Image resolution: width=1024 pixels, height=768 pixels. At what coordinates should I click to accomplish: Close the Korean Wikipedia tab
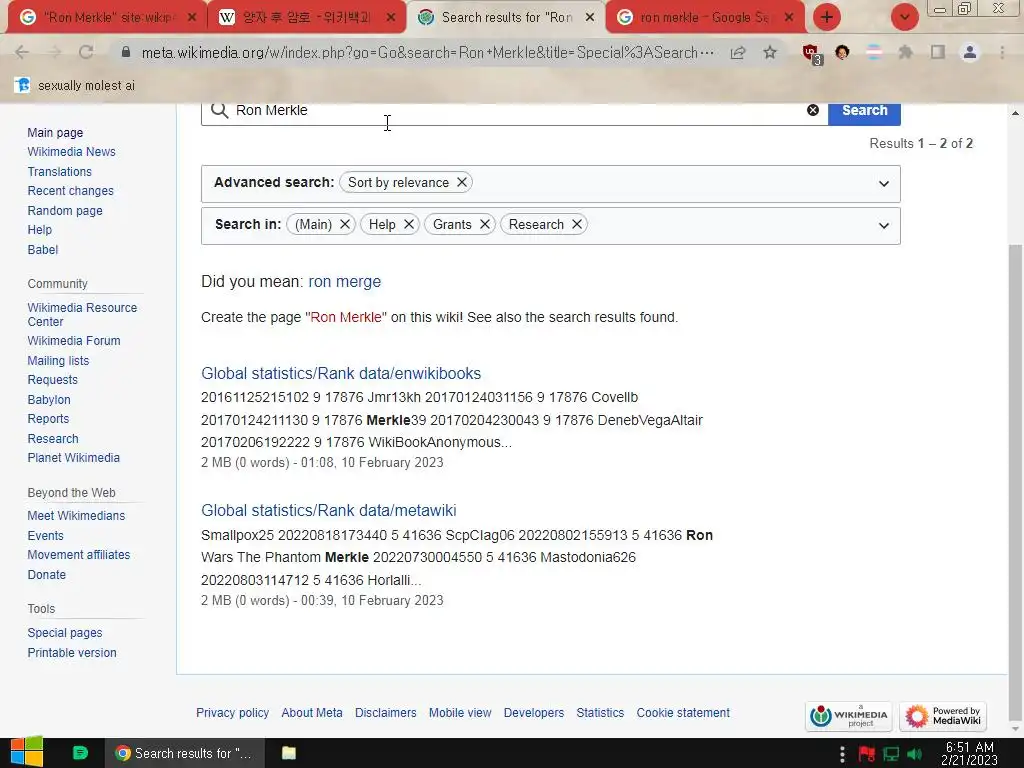point(391,18)
